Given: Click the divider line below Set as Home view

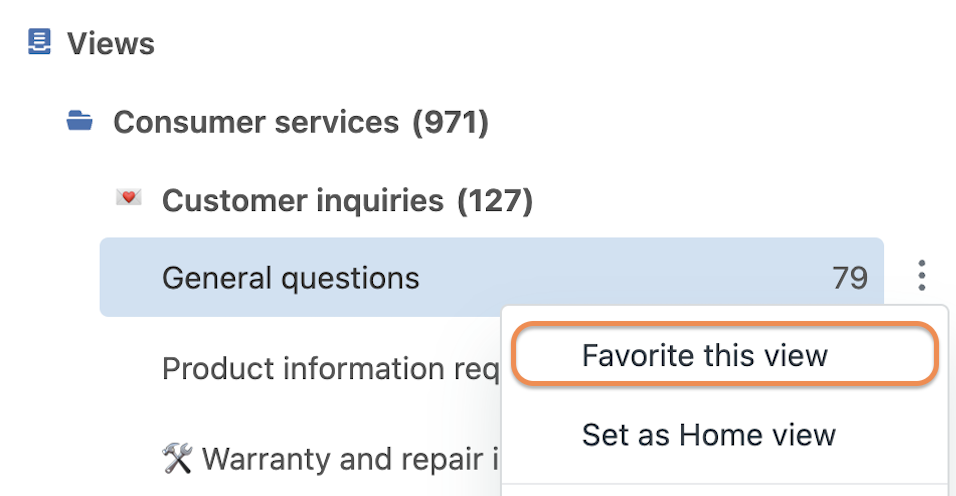Looking at the screenshot, I should click(x=724, y=485).
